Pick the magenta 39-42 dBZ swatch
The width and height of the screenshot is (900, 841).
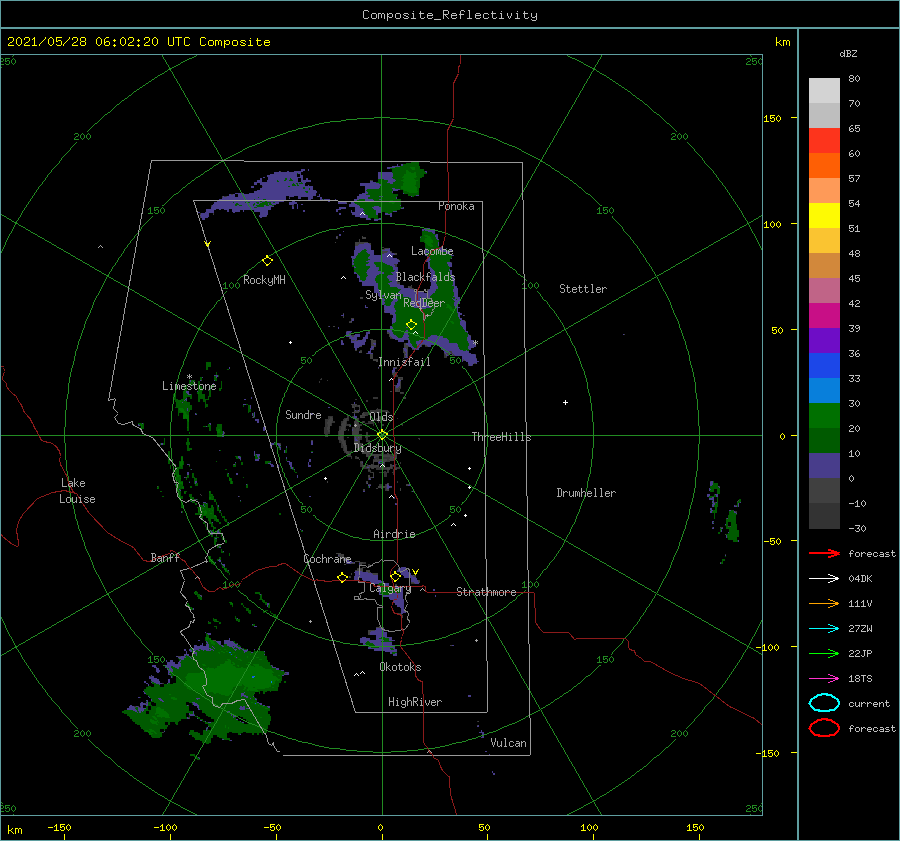pyautogui.click(x=824, y=316)
